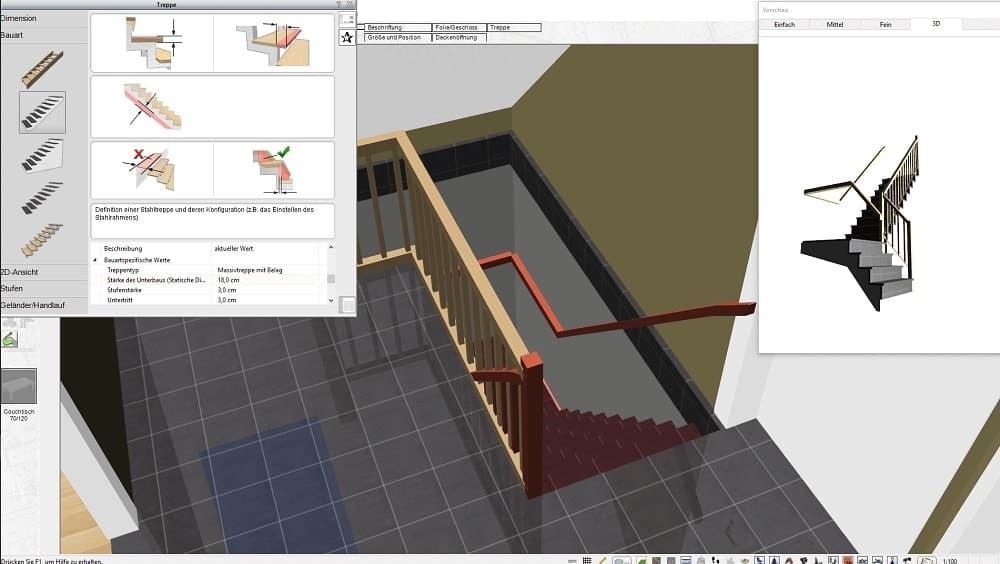Click the step thickness illustration image
Viewport: 1000px width, 564px height.
(x=152, y=43)
